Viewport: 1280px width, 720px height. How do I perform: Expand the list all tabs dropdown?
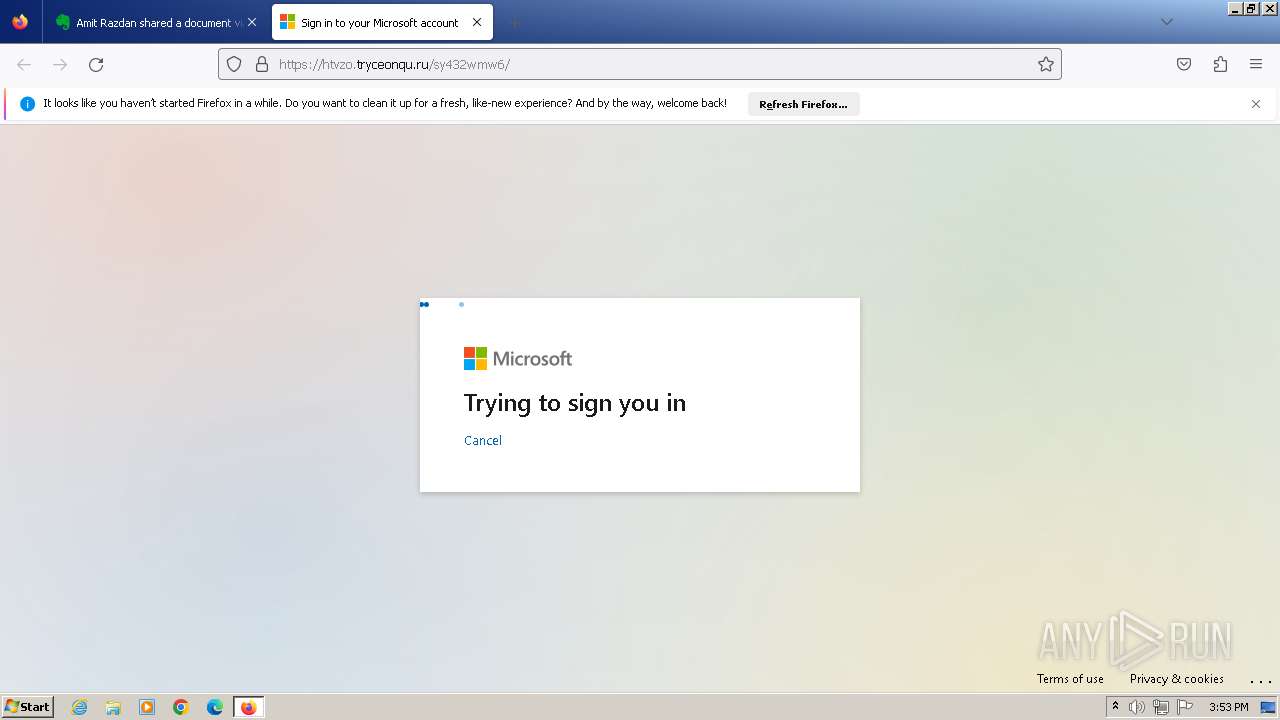tap(1166, 22)
